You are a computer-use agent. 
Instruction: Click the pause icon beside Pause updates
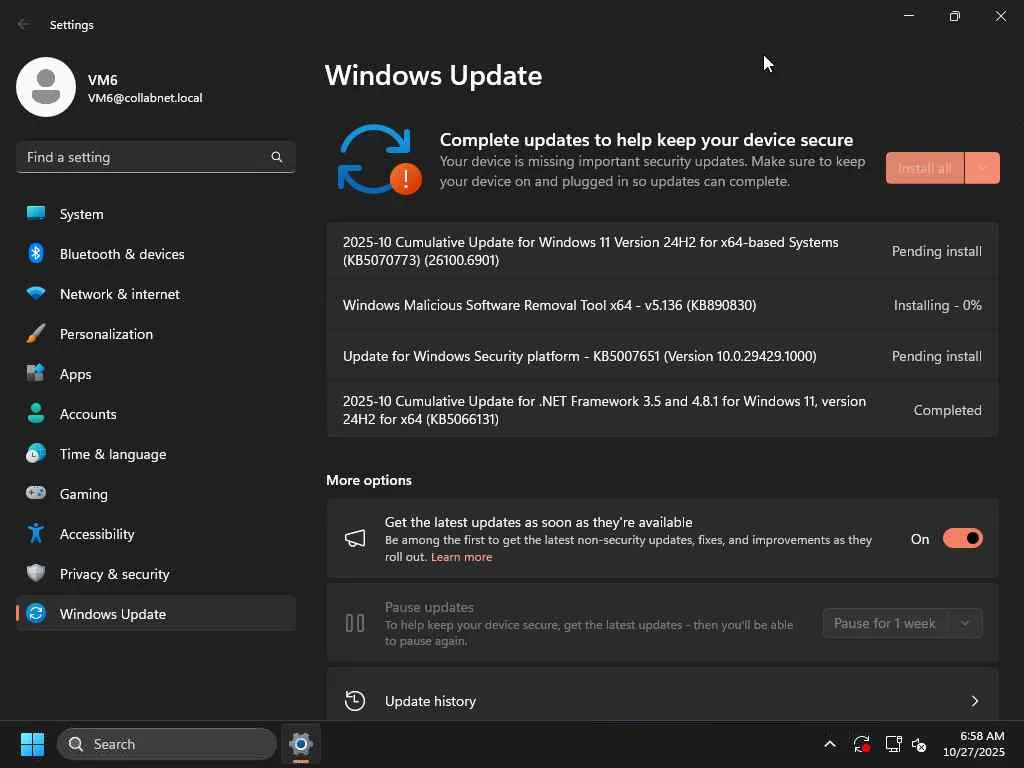click(x=355, y=623)
